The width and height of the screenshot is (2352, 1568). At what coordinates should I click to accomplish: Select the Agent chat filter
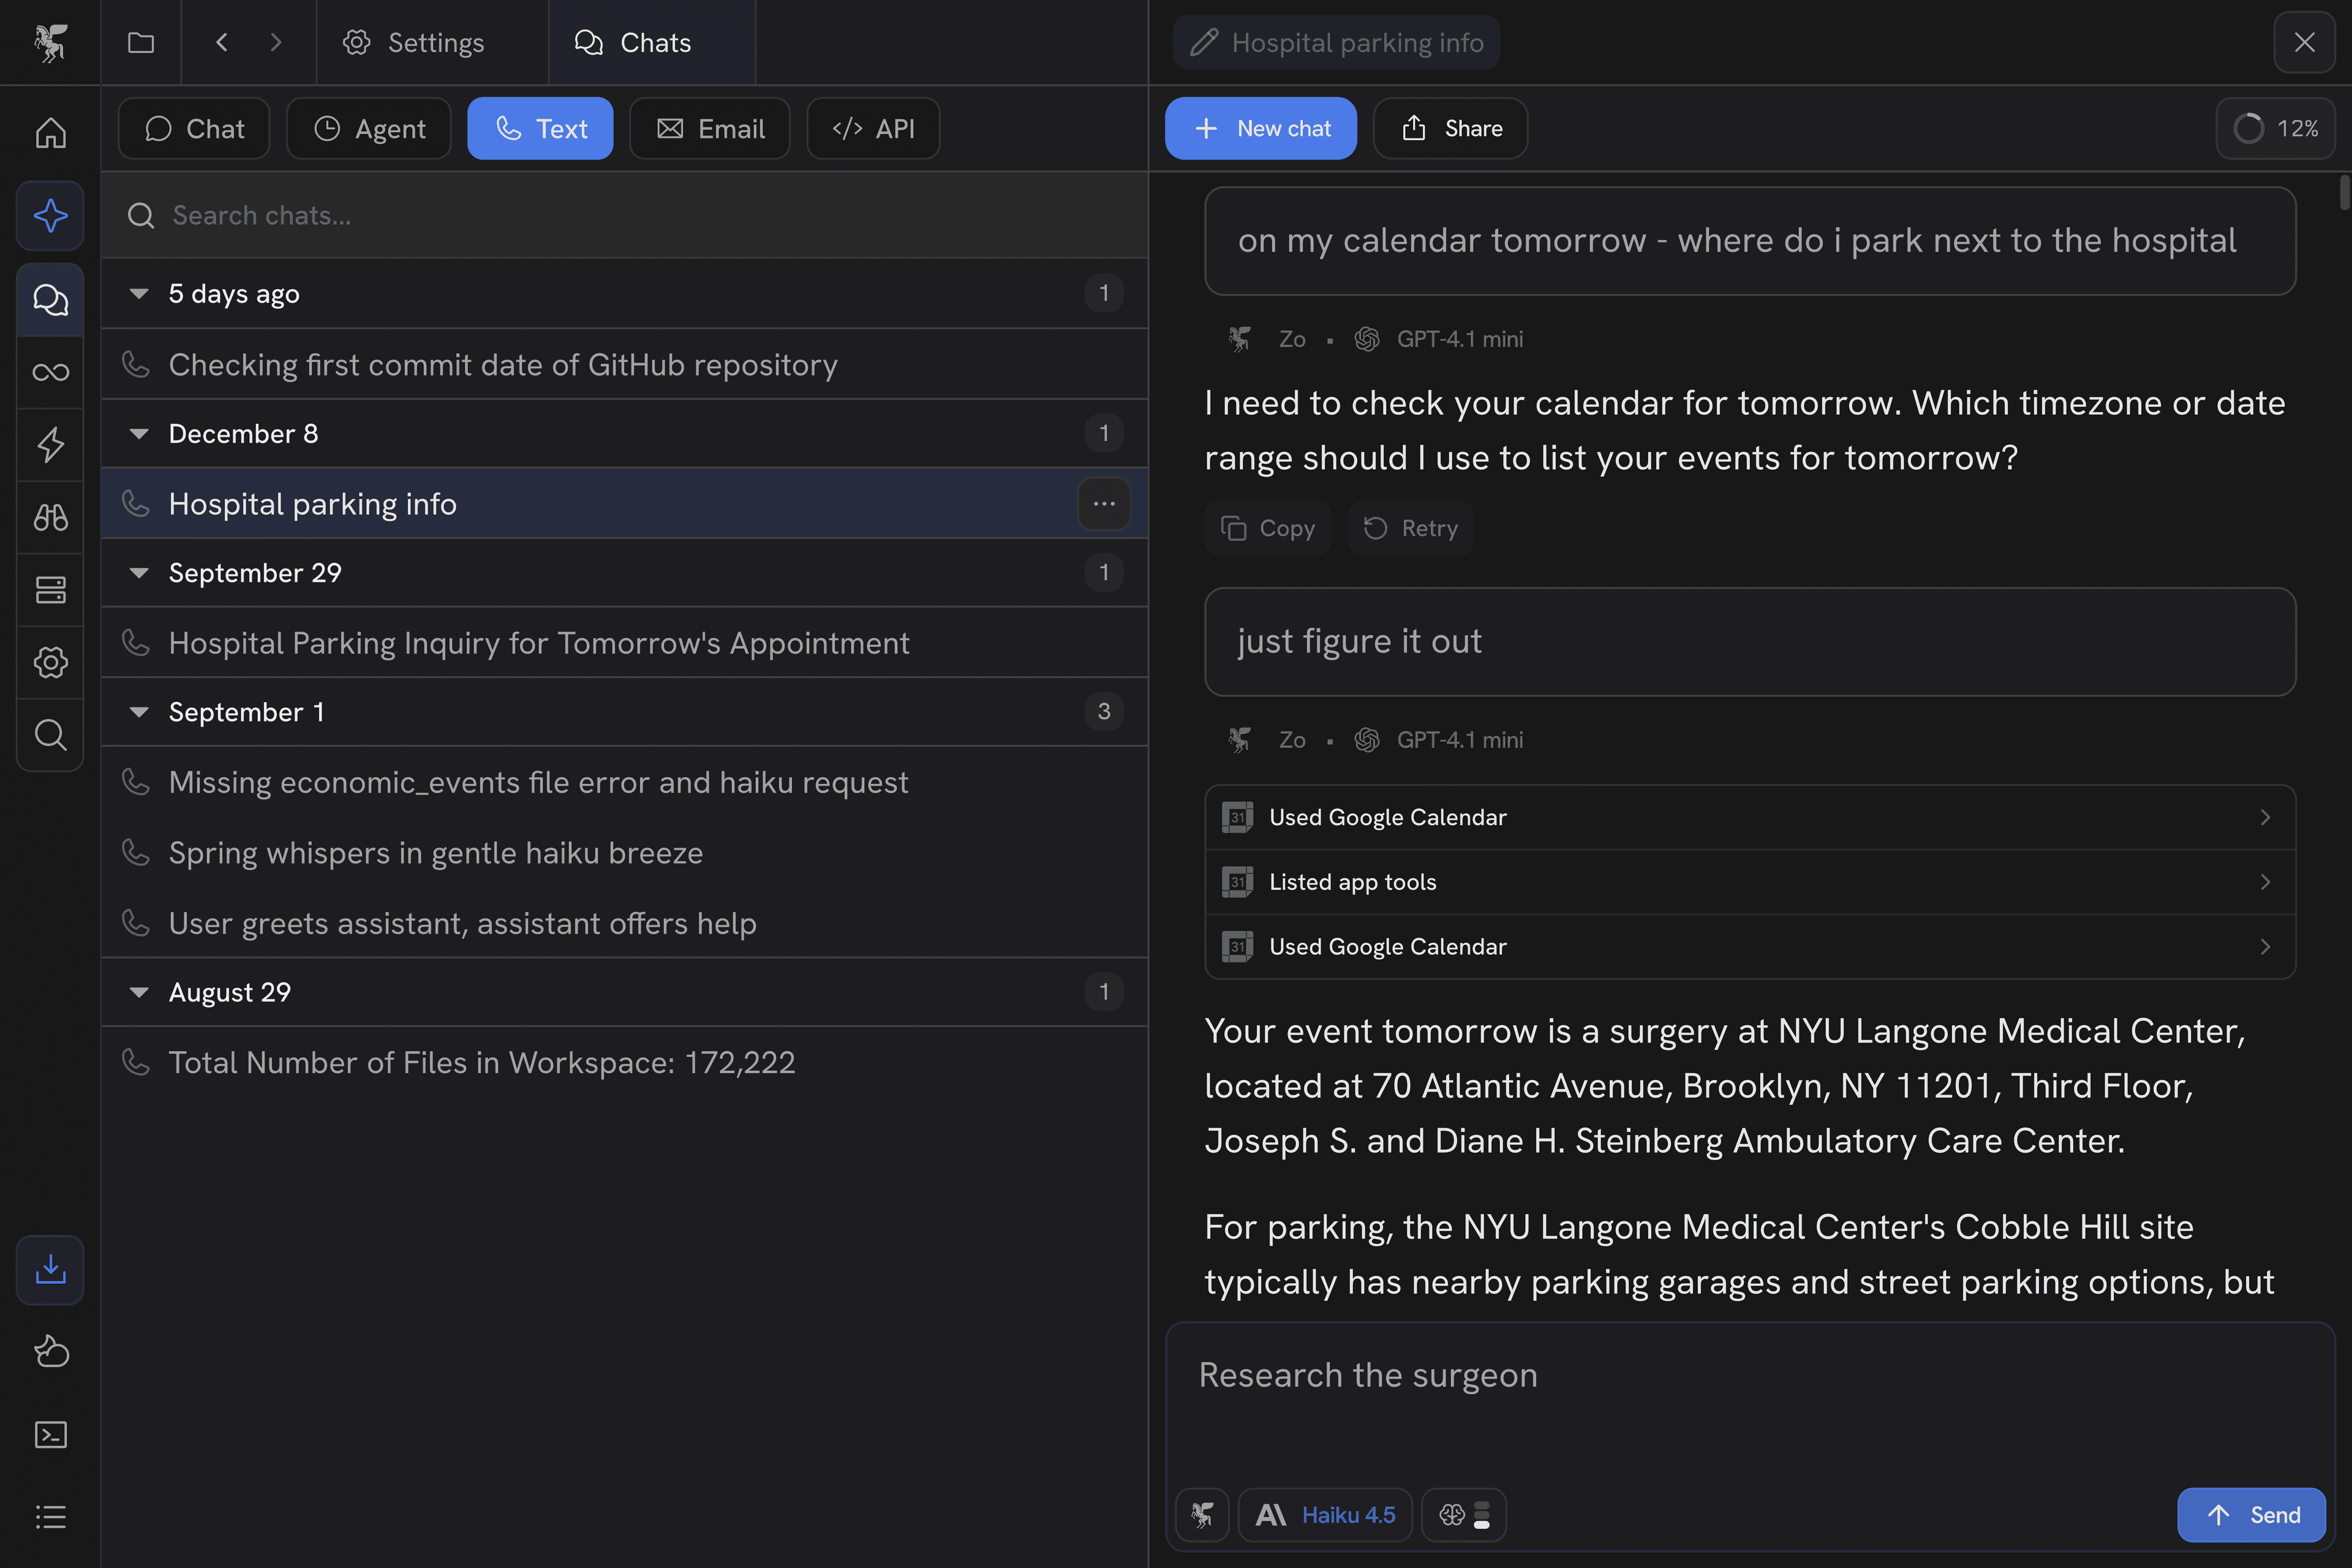pyautogui.click(x=369, y=129)
